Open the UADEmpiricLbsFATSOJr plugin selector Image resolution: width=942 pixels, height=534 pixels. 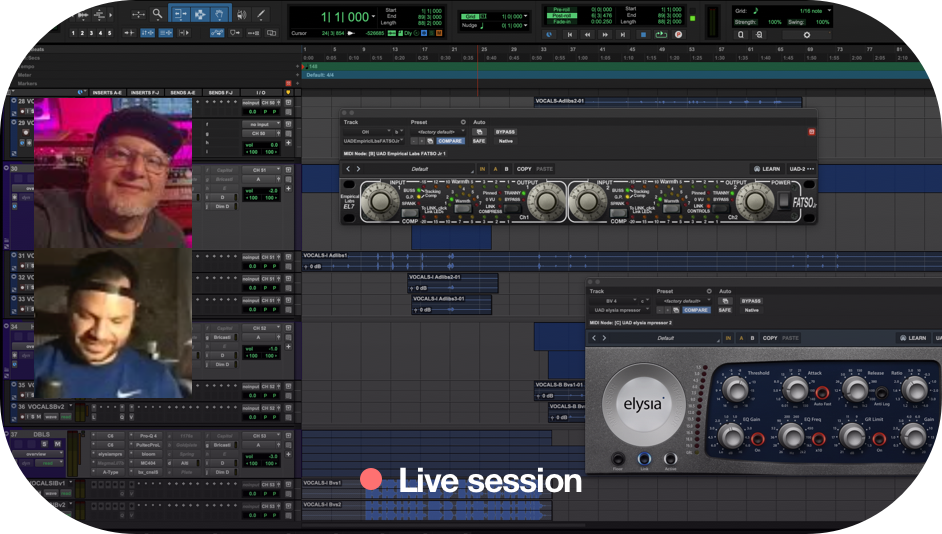coord(372,141)
